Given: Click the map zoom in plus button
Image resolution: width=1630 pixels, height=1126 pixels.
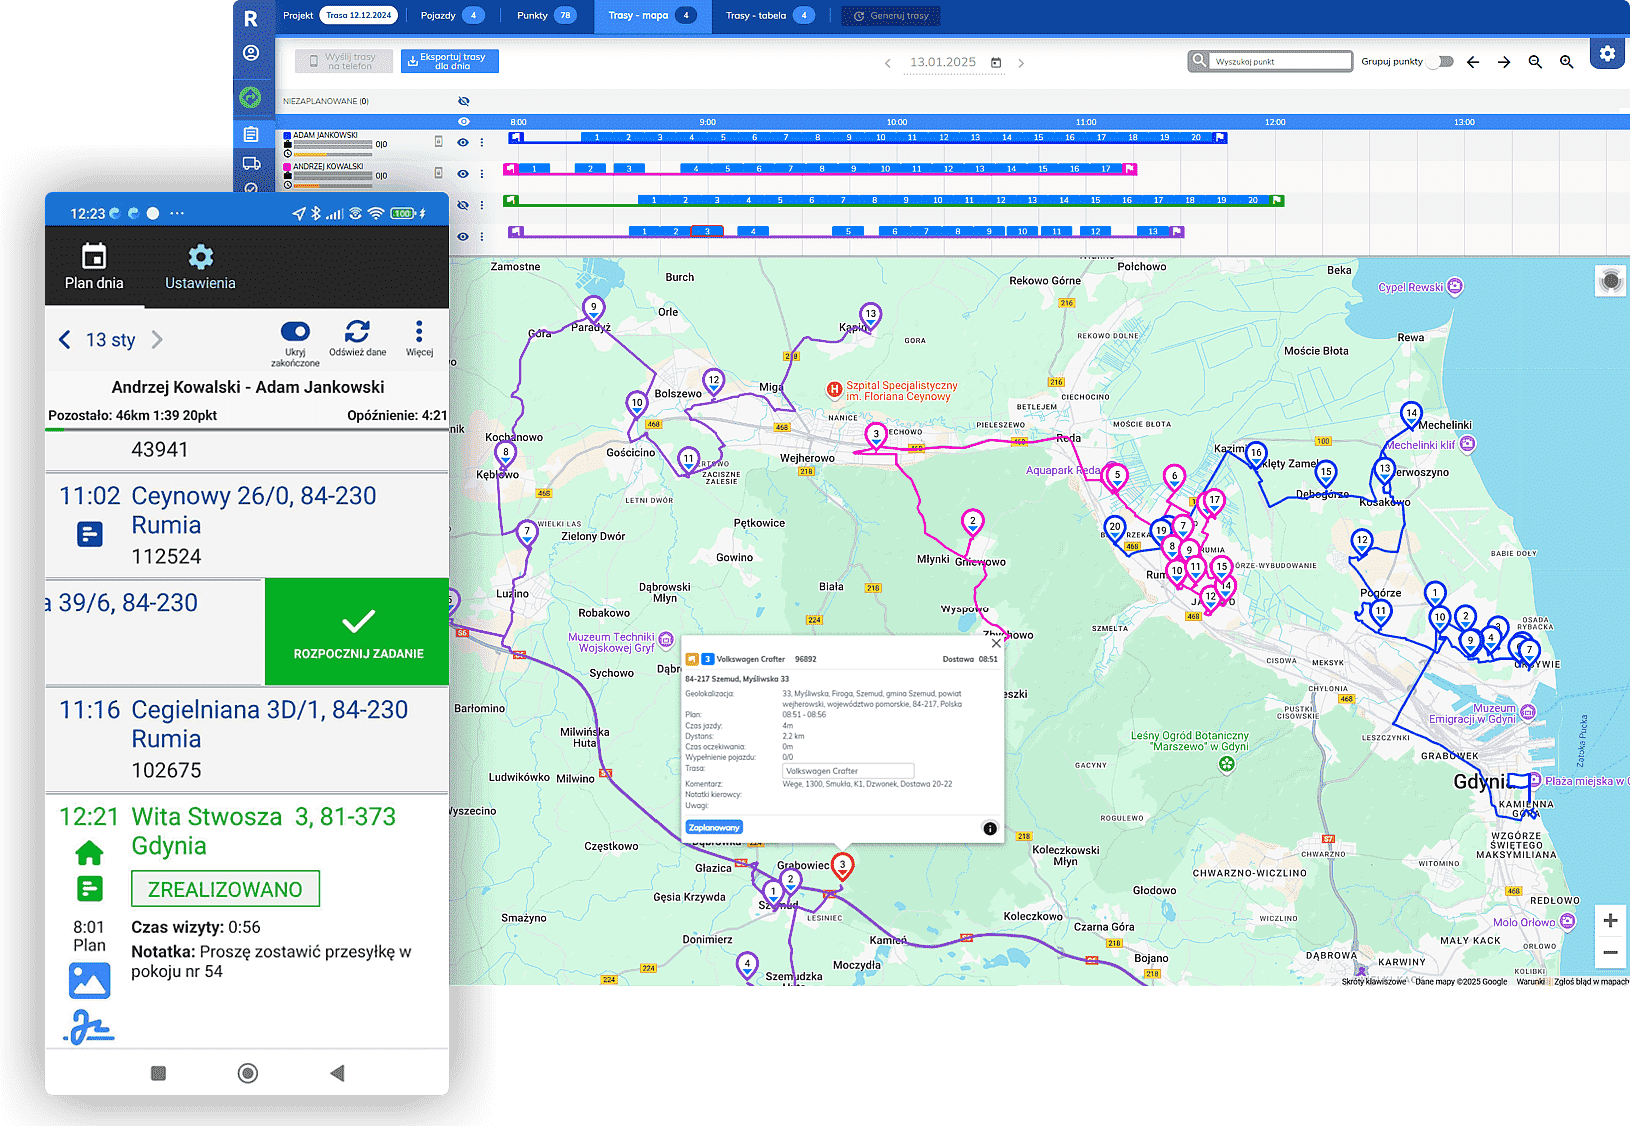Looking at the screenshot, I should click(x=1610, y=920).
